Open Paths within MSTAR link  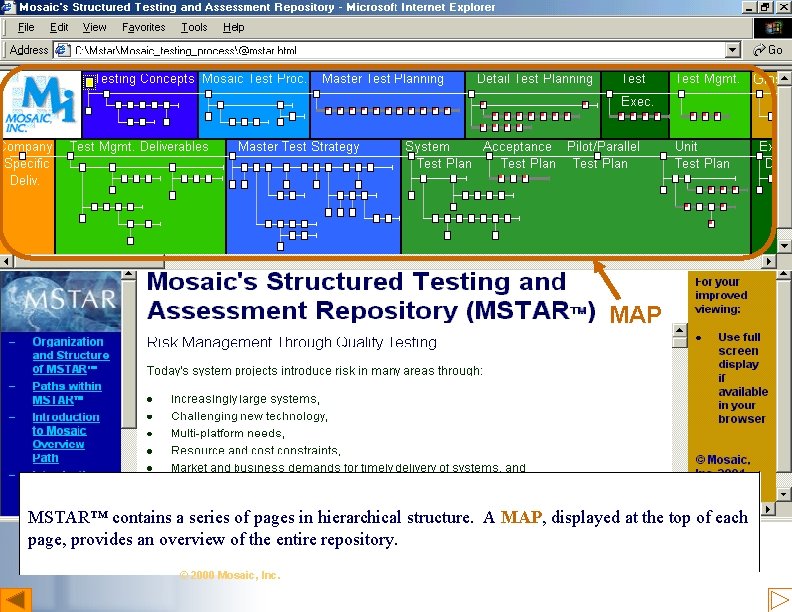click(67, 393)
